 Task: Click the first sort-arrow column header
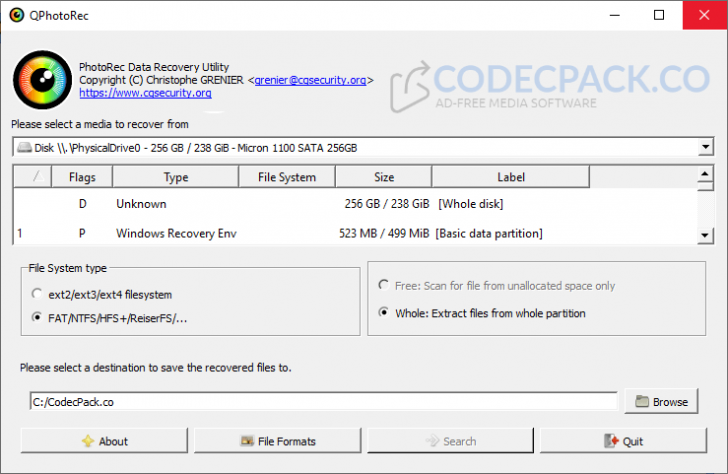click(33, 177)
